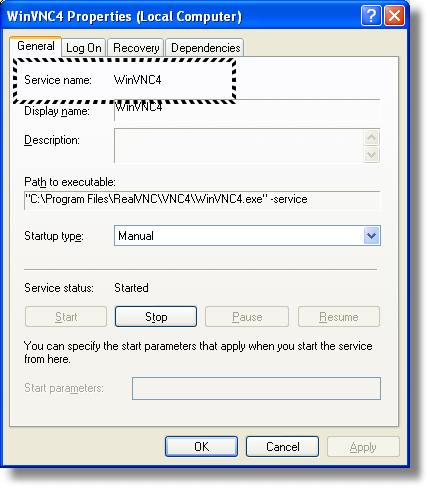This screenshot has width=430, height=488.
Task: Click the Description scroll down arrow
Action: coord(371,154)
